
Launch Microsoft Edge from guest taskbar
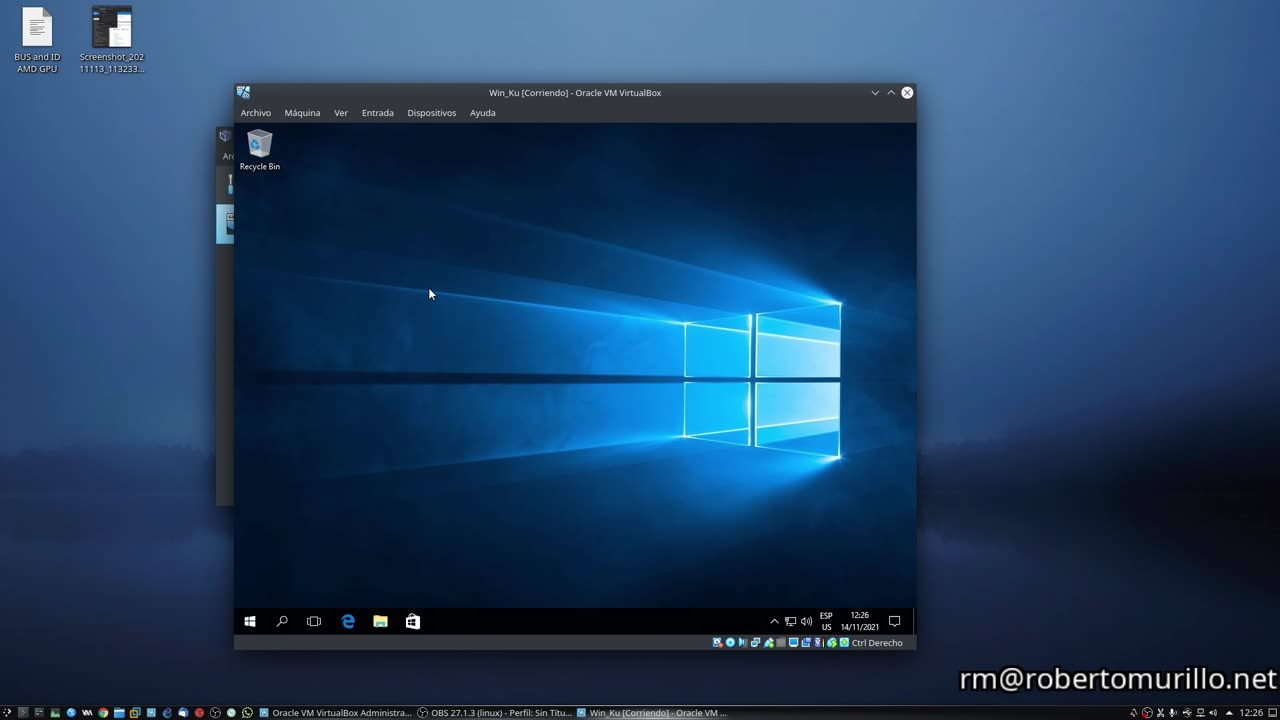348,621
